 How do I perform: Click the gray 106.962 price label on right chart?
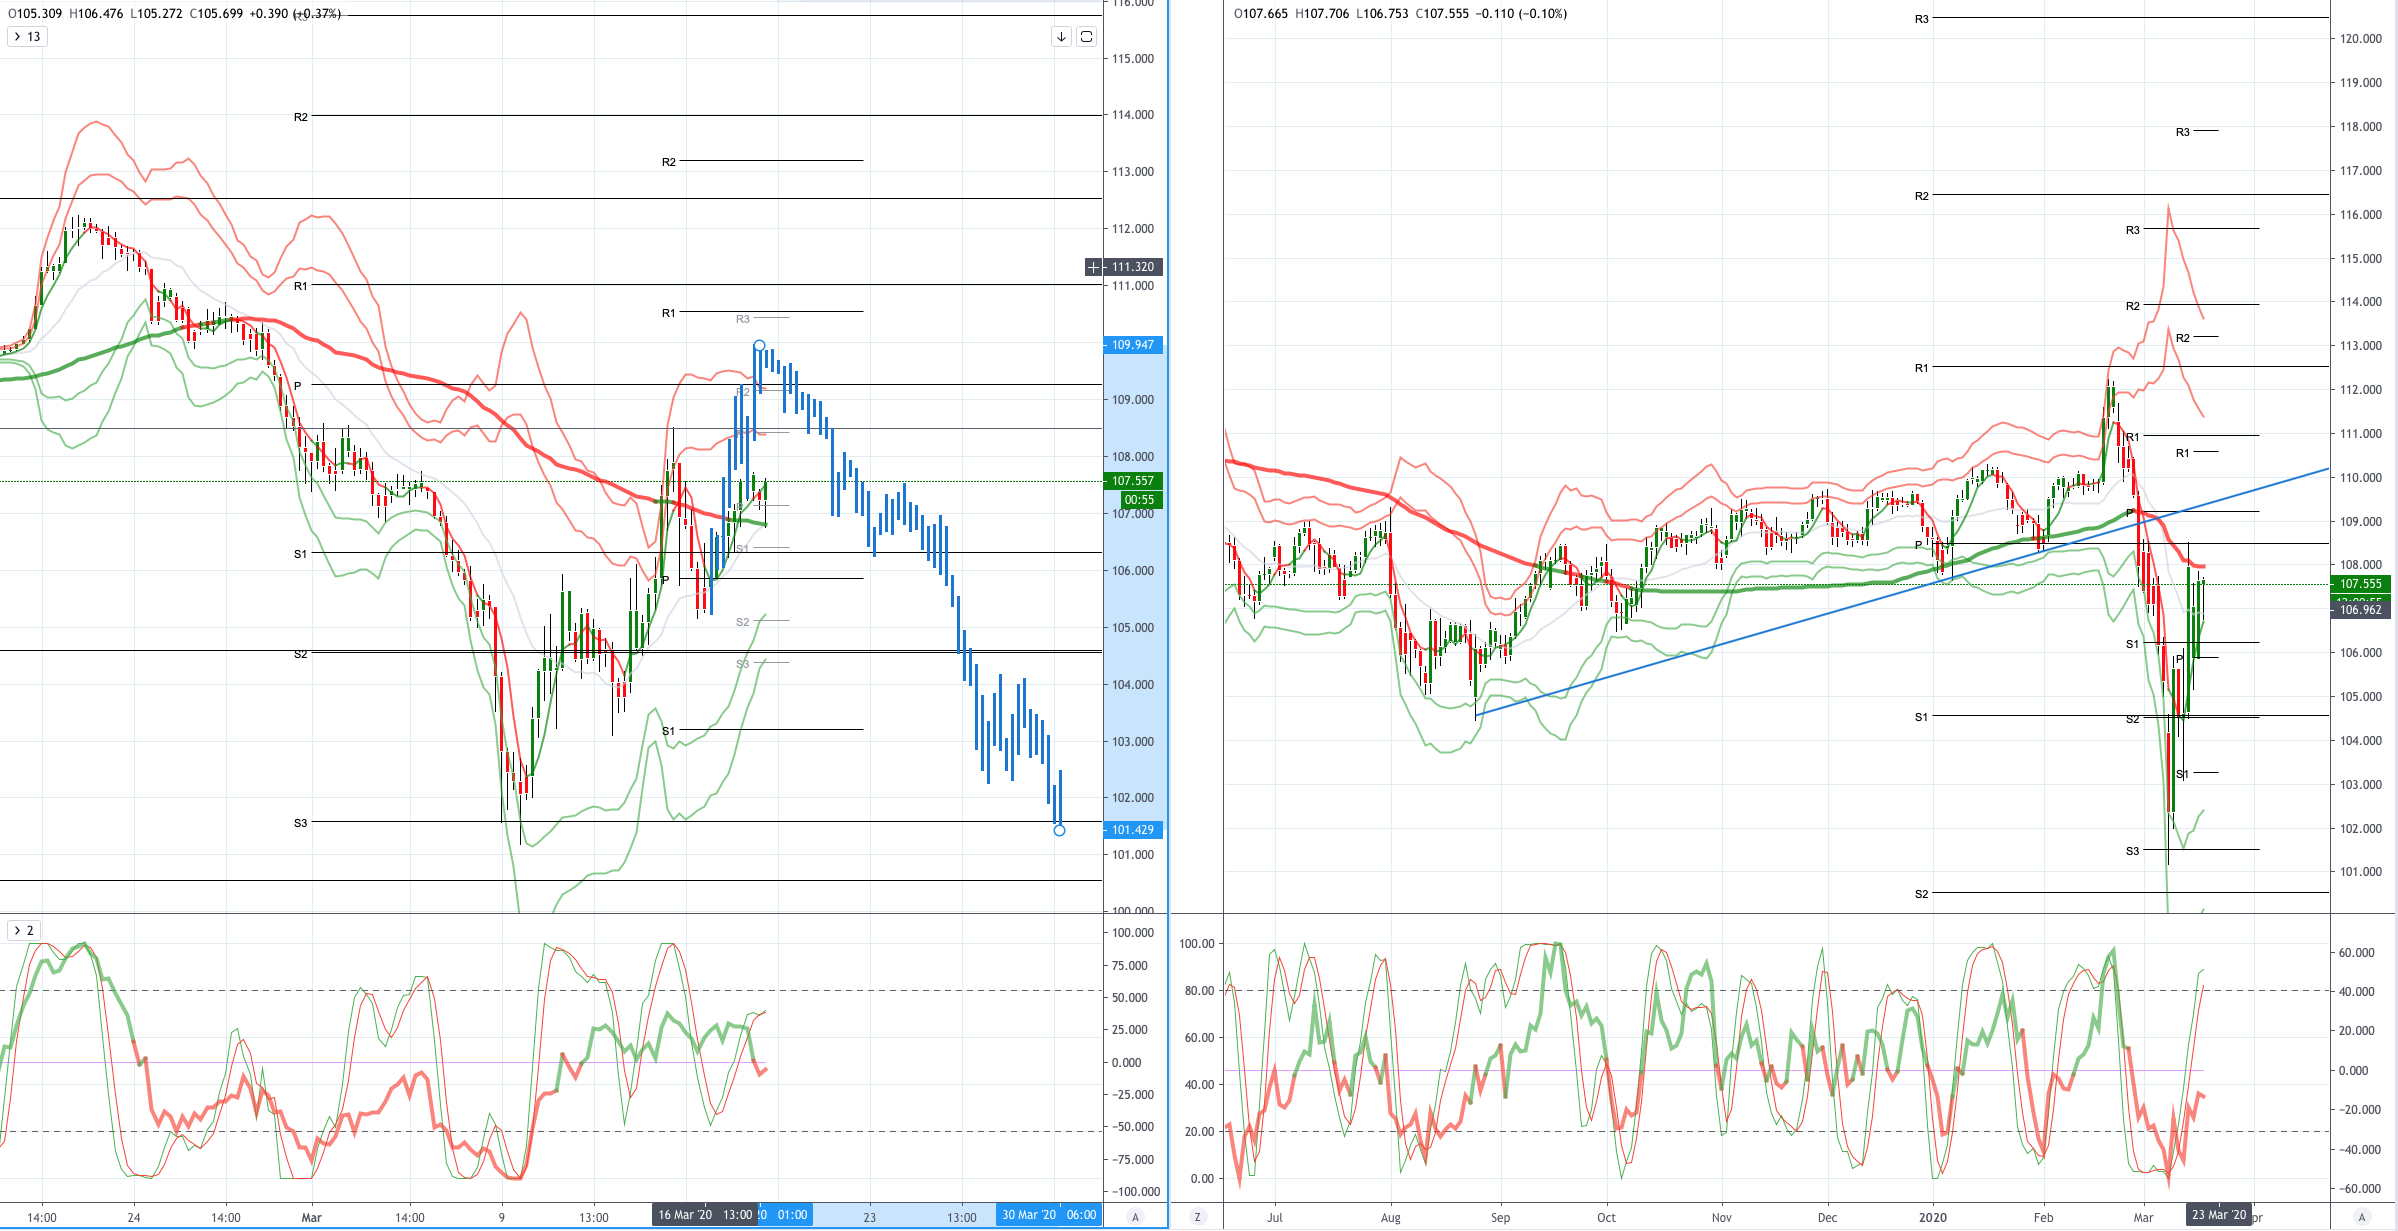click(x=2361, y=610)
